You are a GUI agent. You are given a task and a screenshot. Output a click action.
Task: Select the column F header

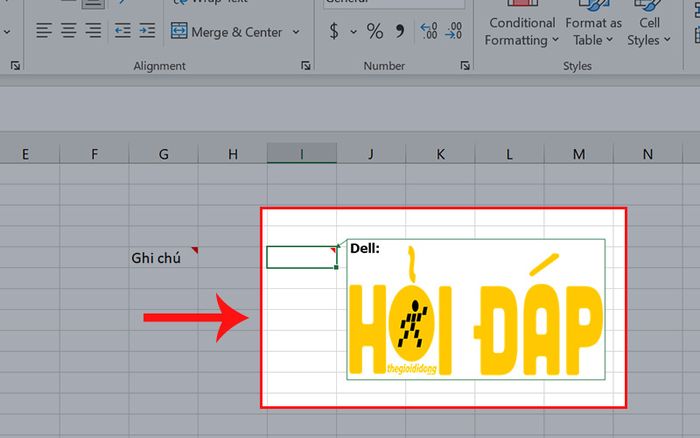click(x=94, y=154)
